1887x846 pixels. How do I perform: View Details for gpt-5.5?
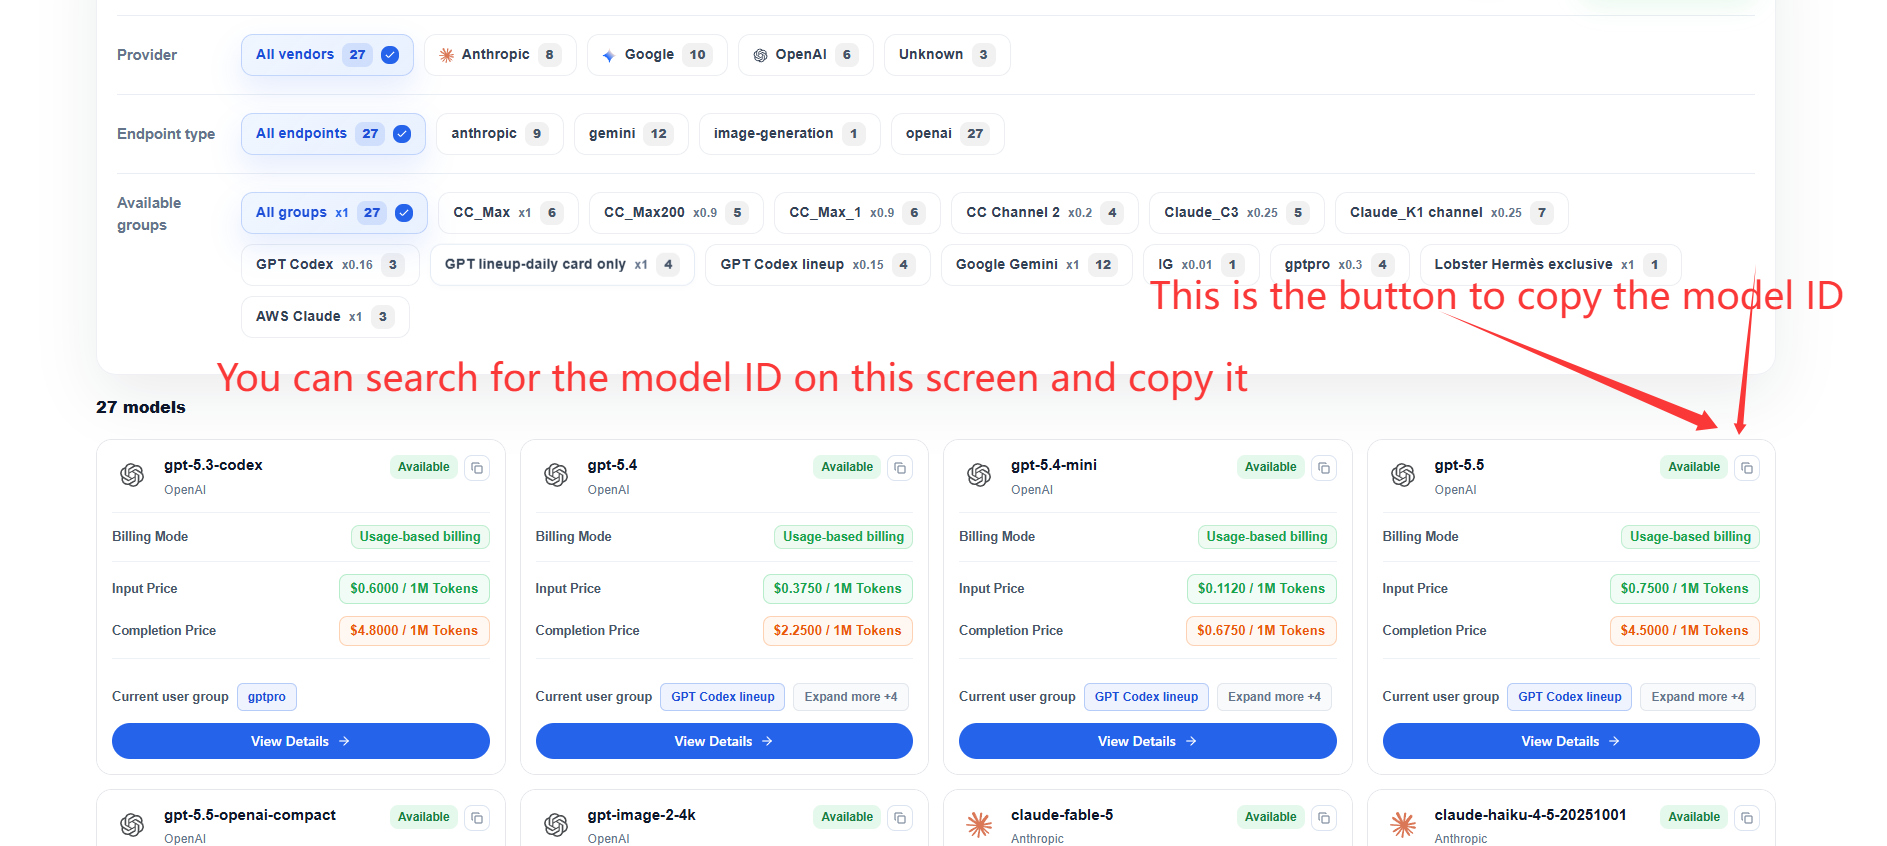(1571, 741)
